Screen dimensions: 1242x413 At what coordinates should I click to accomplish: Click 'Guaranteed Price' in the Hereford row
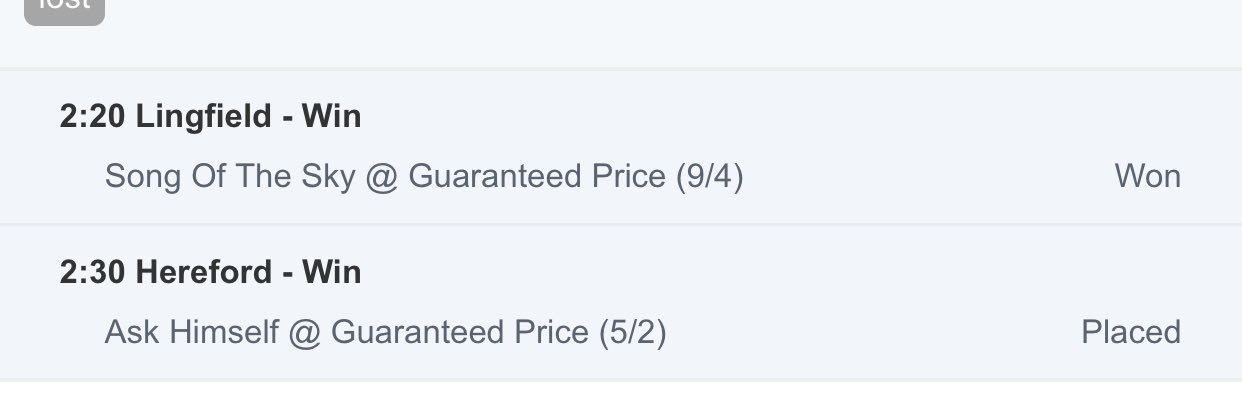[x=459, y=332]
